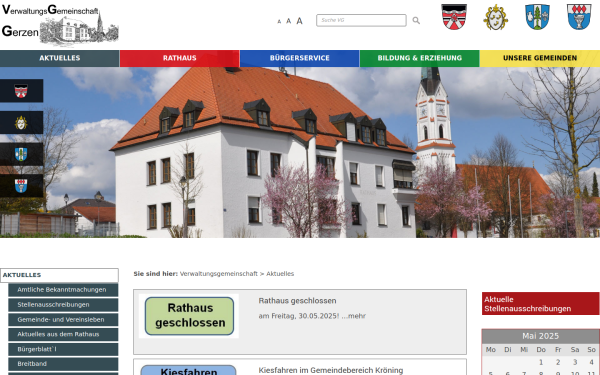Select the smallest font size A

coord(279,22)
